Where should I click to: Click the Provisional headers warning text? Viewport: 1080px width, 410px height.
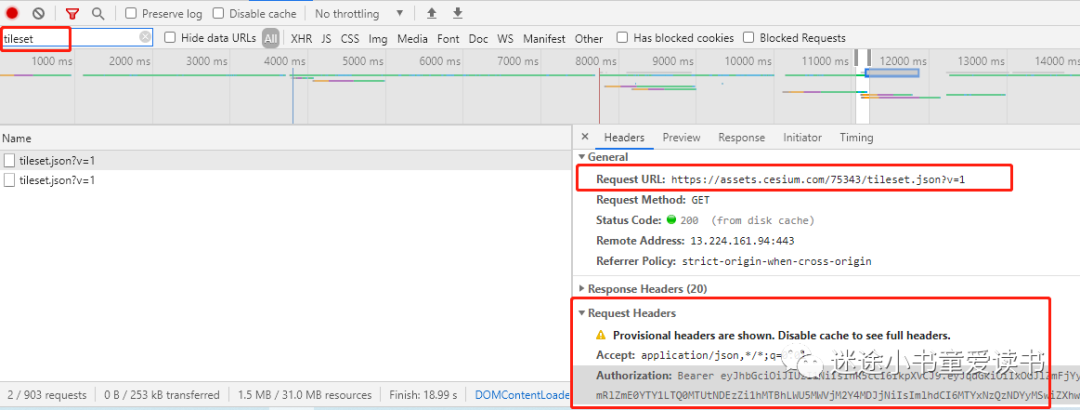coord(782,336)
